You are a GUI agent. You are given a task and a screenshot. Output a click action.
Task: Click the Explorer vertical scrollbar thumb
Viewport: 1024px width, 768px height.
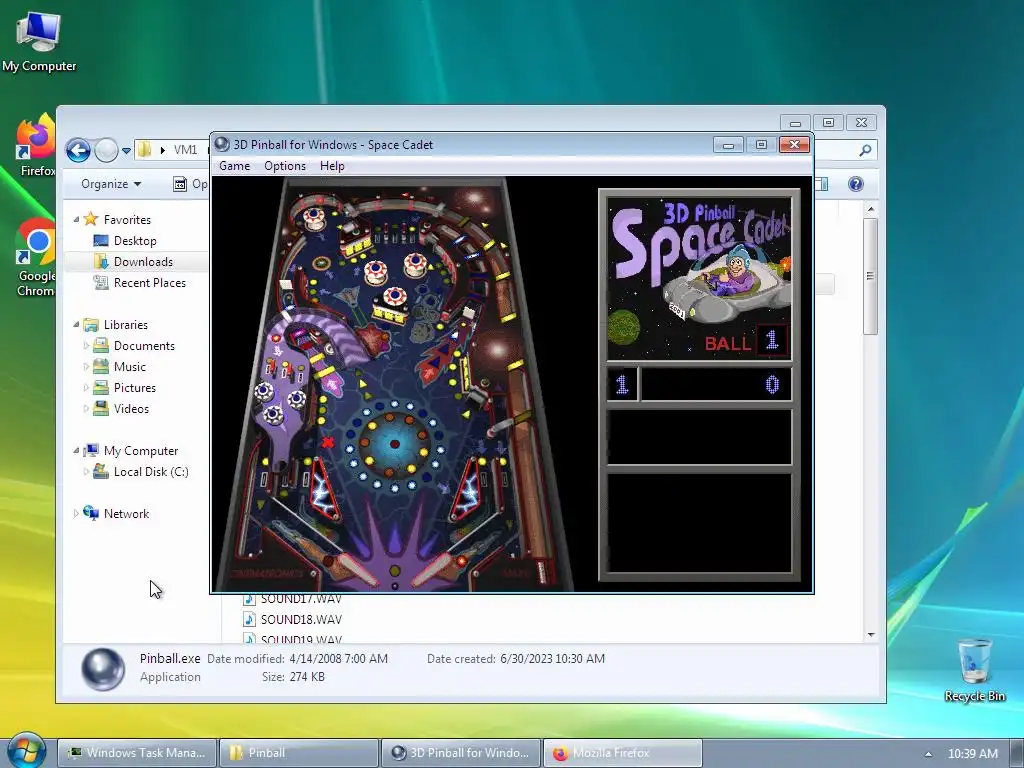871,276
